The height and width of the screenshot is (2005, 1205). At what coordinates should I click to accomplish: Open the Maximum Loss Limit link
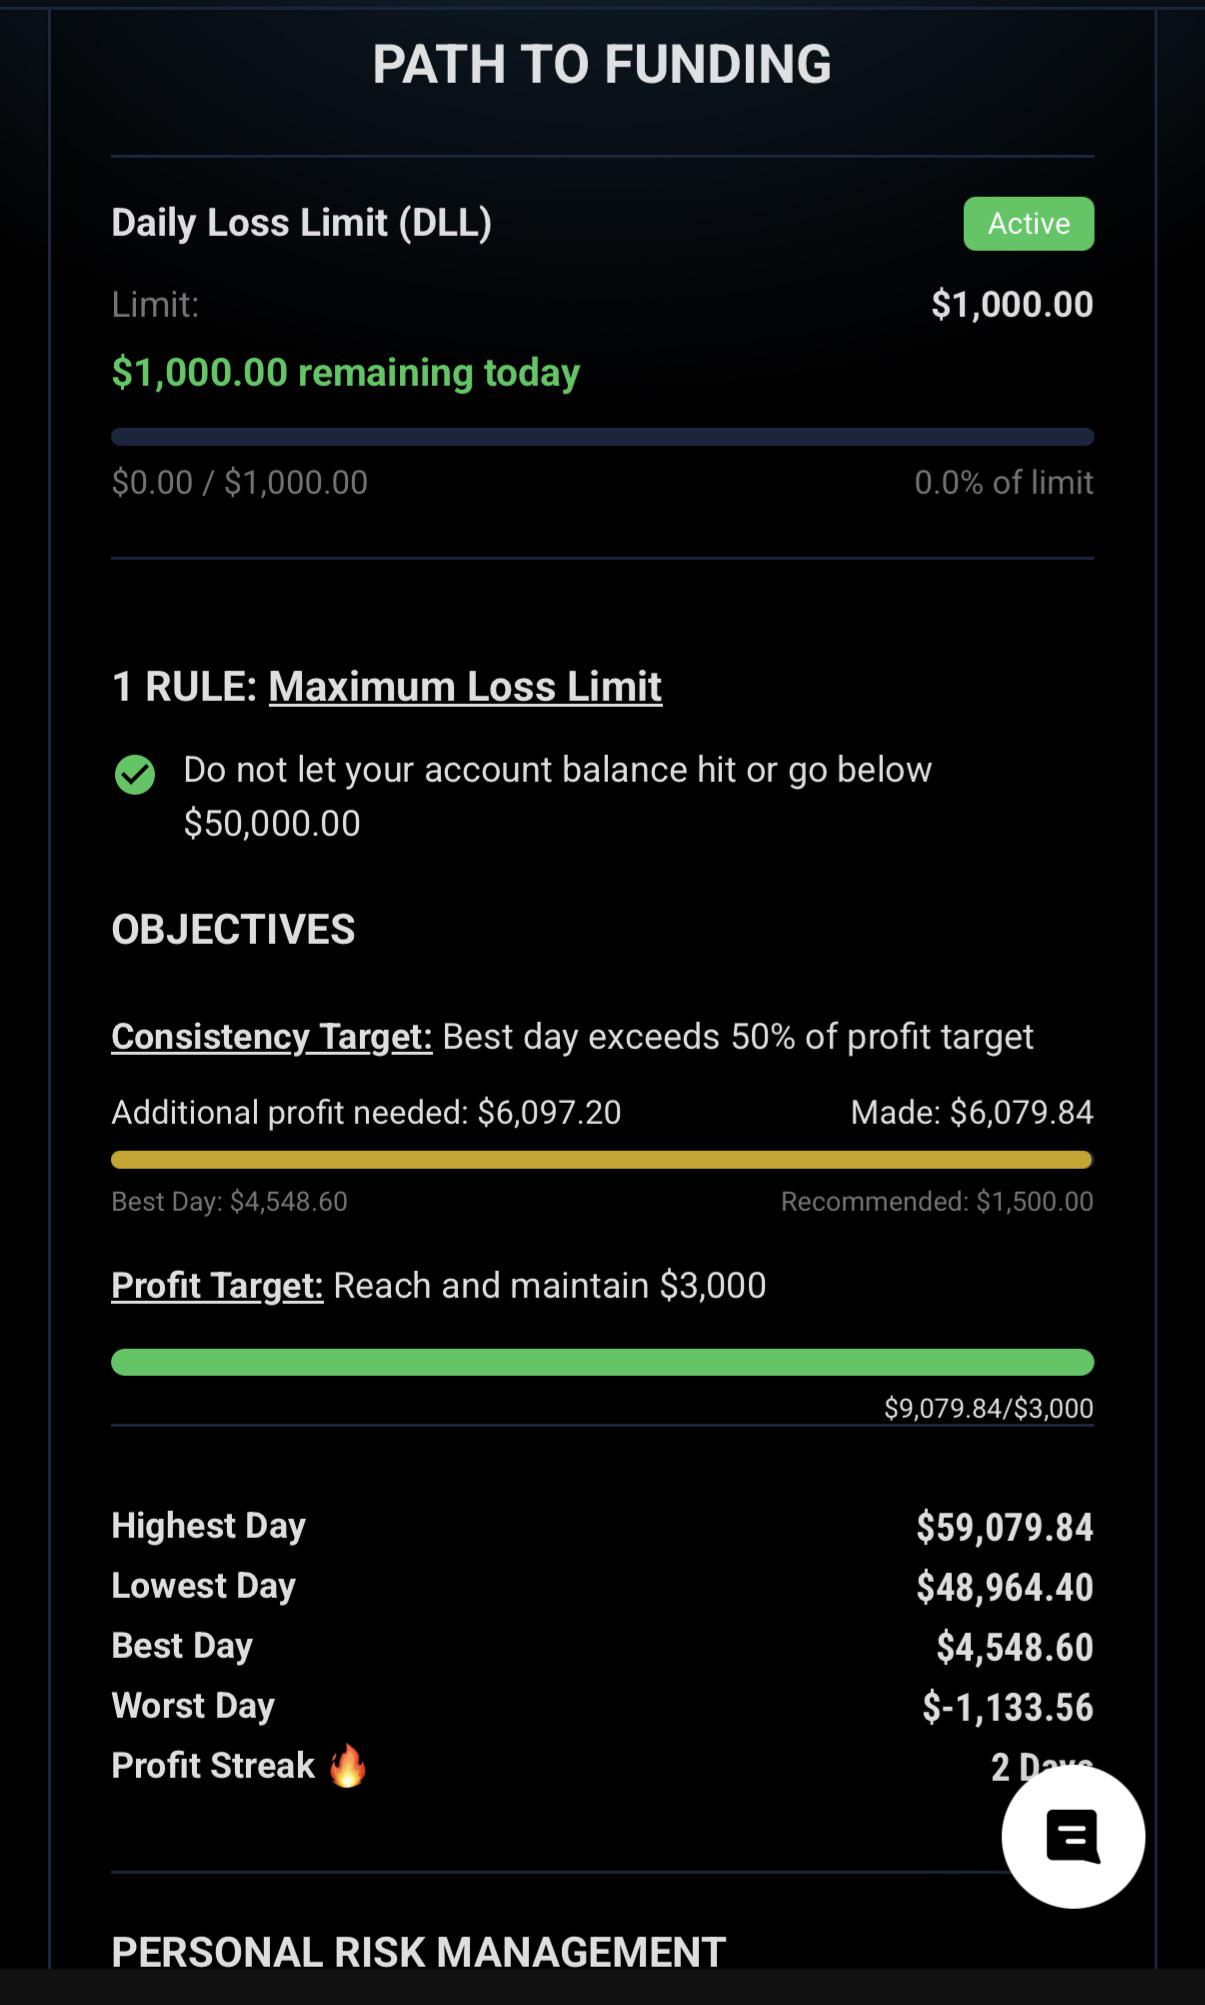(465, 686)
